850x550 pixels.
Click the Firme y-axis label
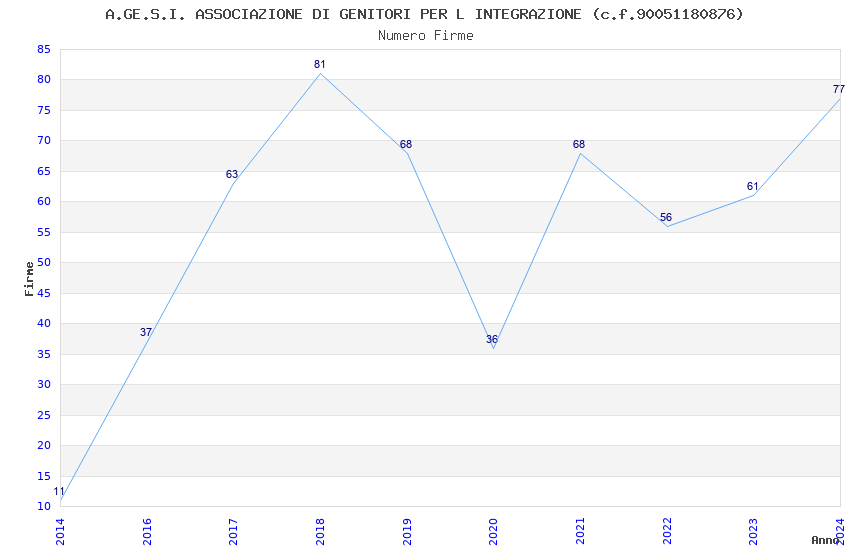coord(29,279)
